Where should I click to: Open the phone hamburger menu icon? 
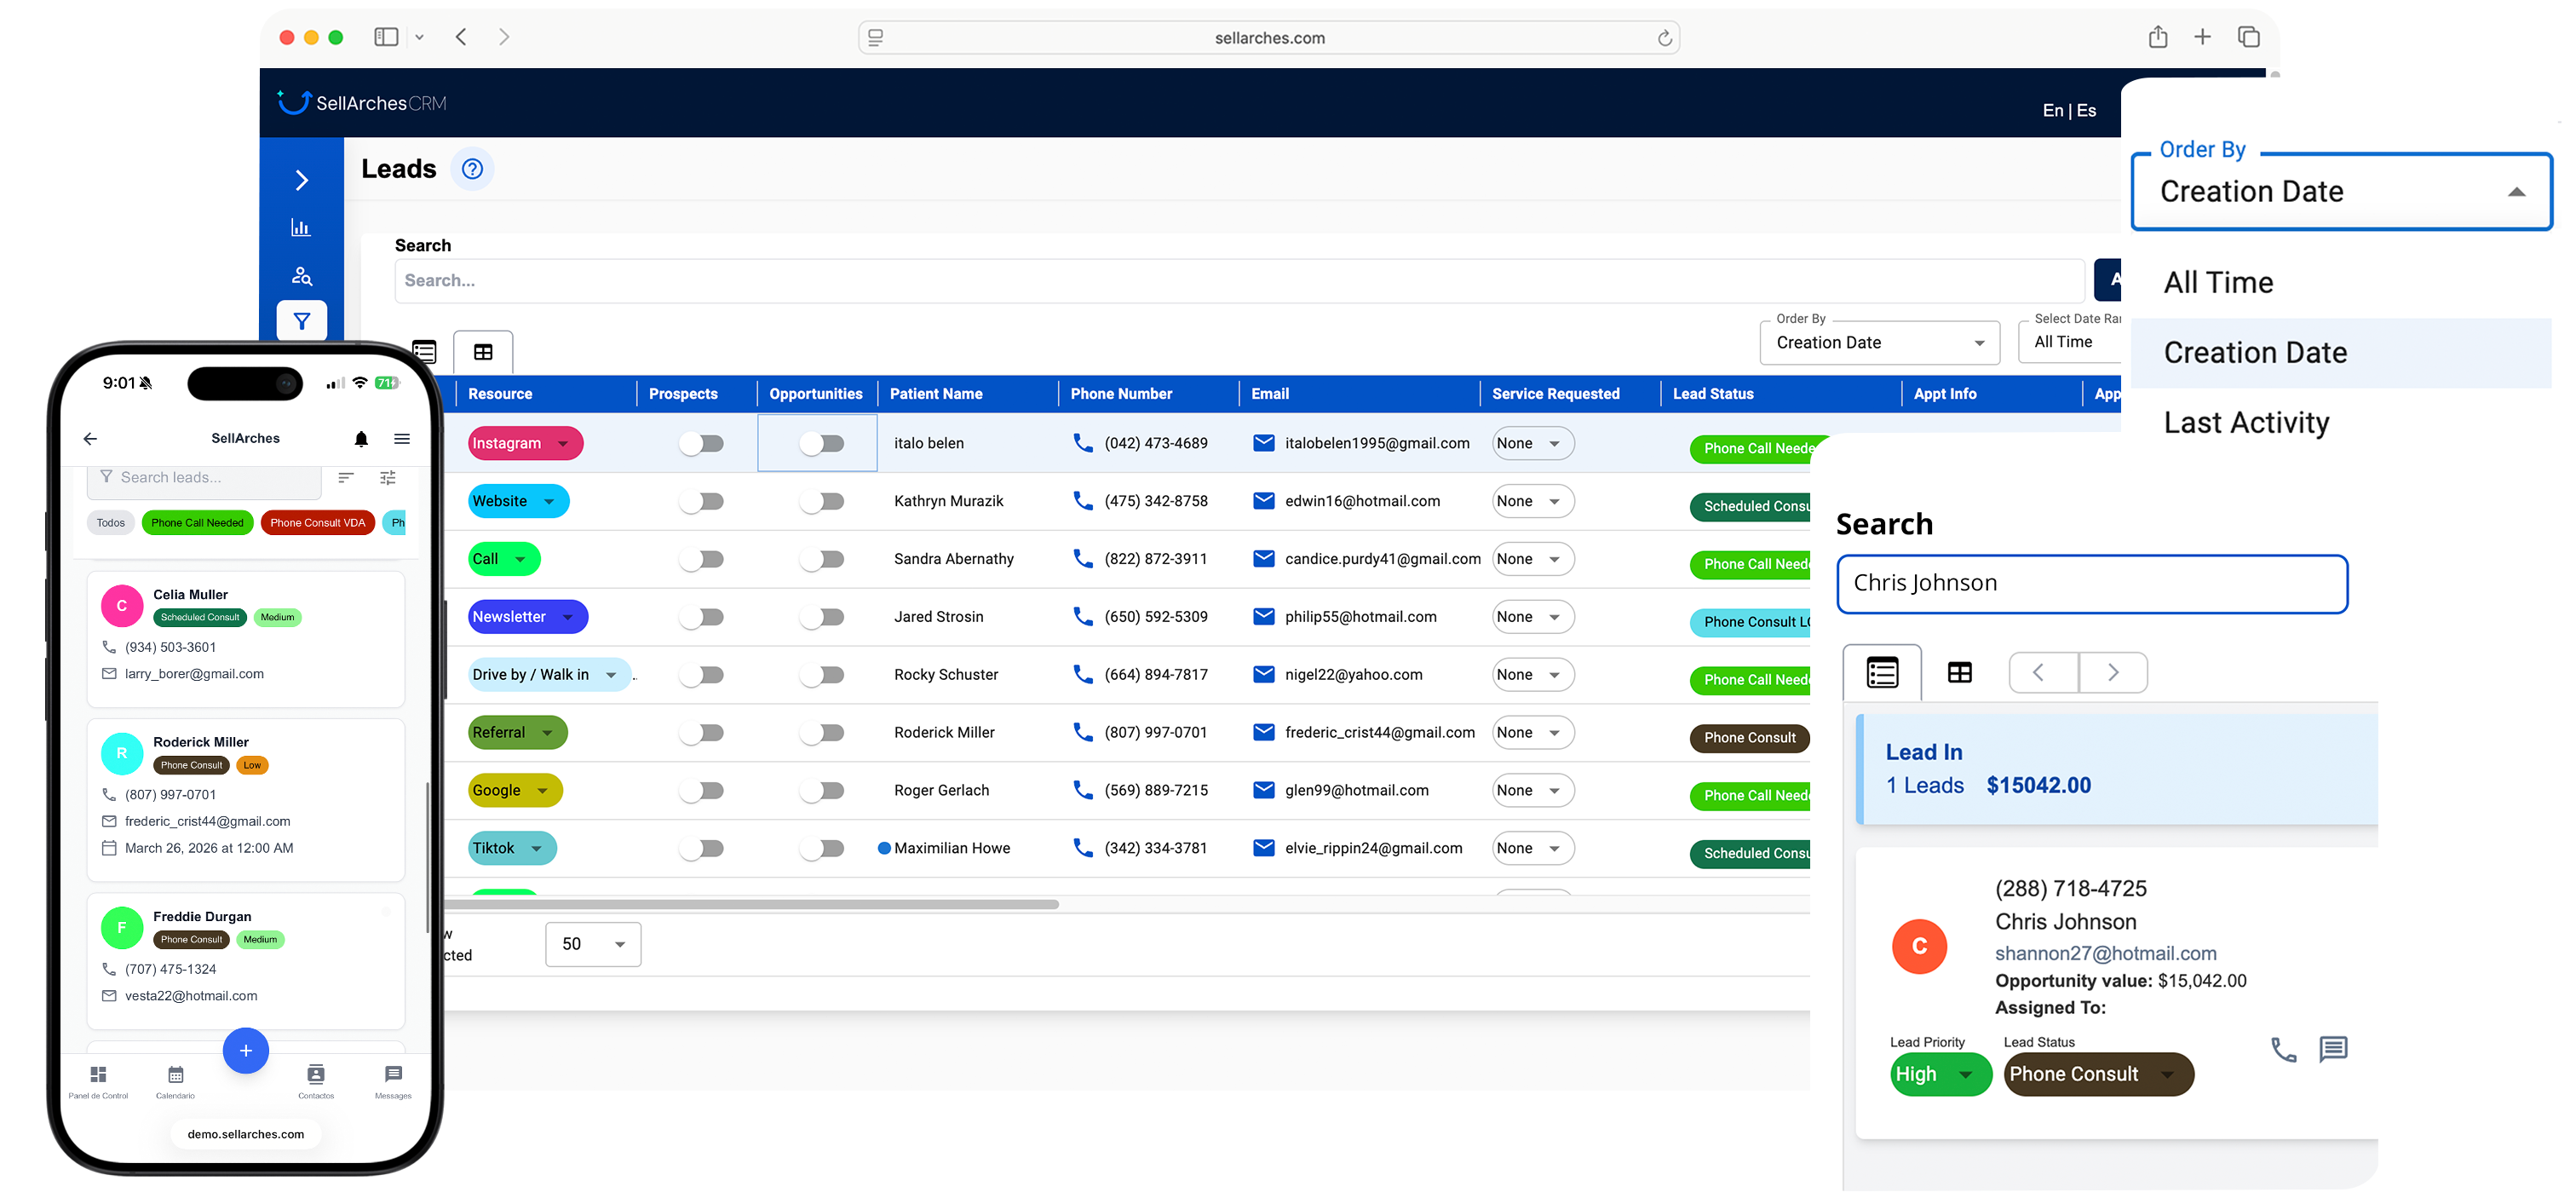(x=402, y=439)
